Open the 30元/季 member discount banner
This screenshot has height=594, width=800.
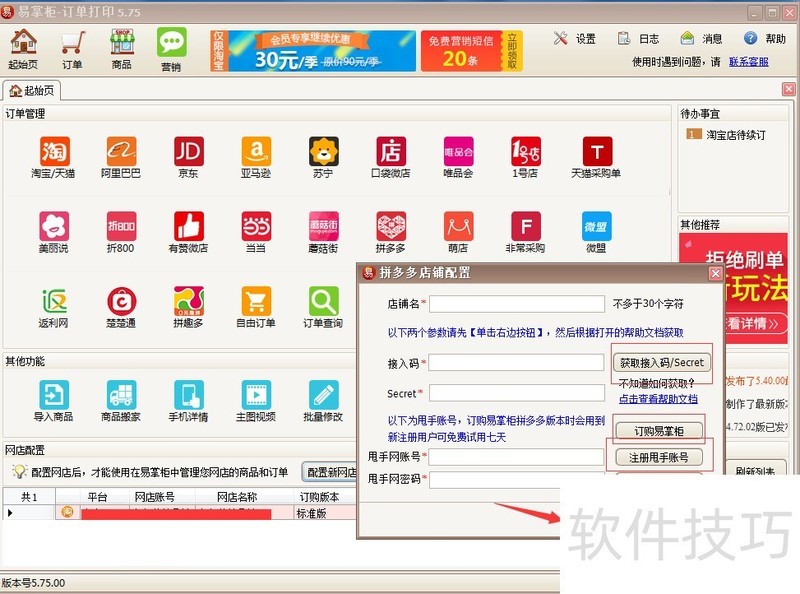[313, 51]
